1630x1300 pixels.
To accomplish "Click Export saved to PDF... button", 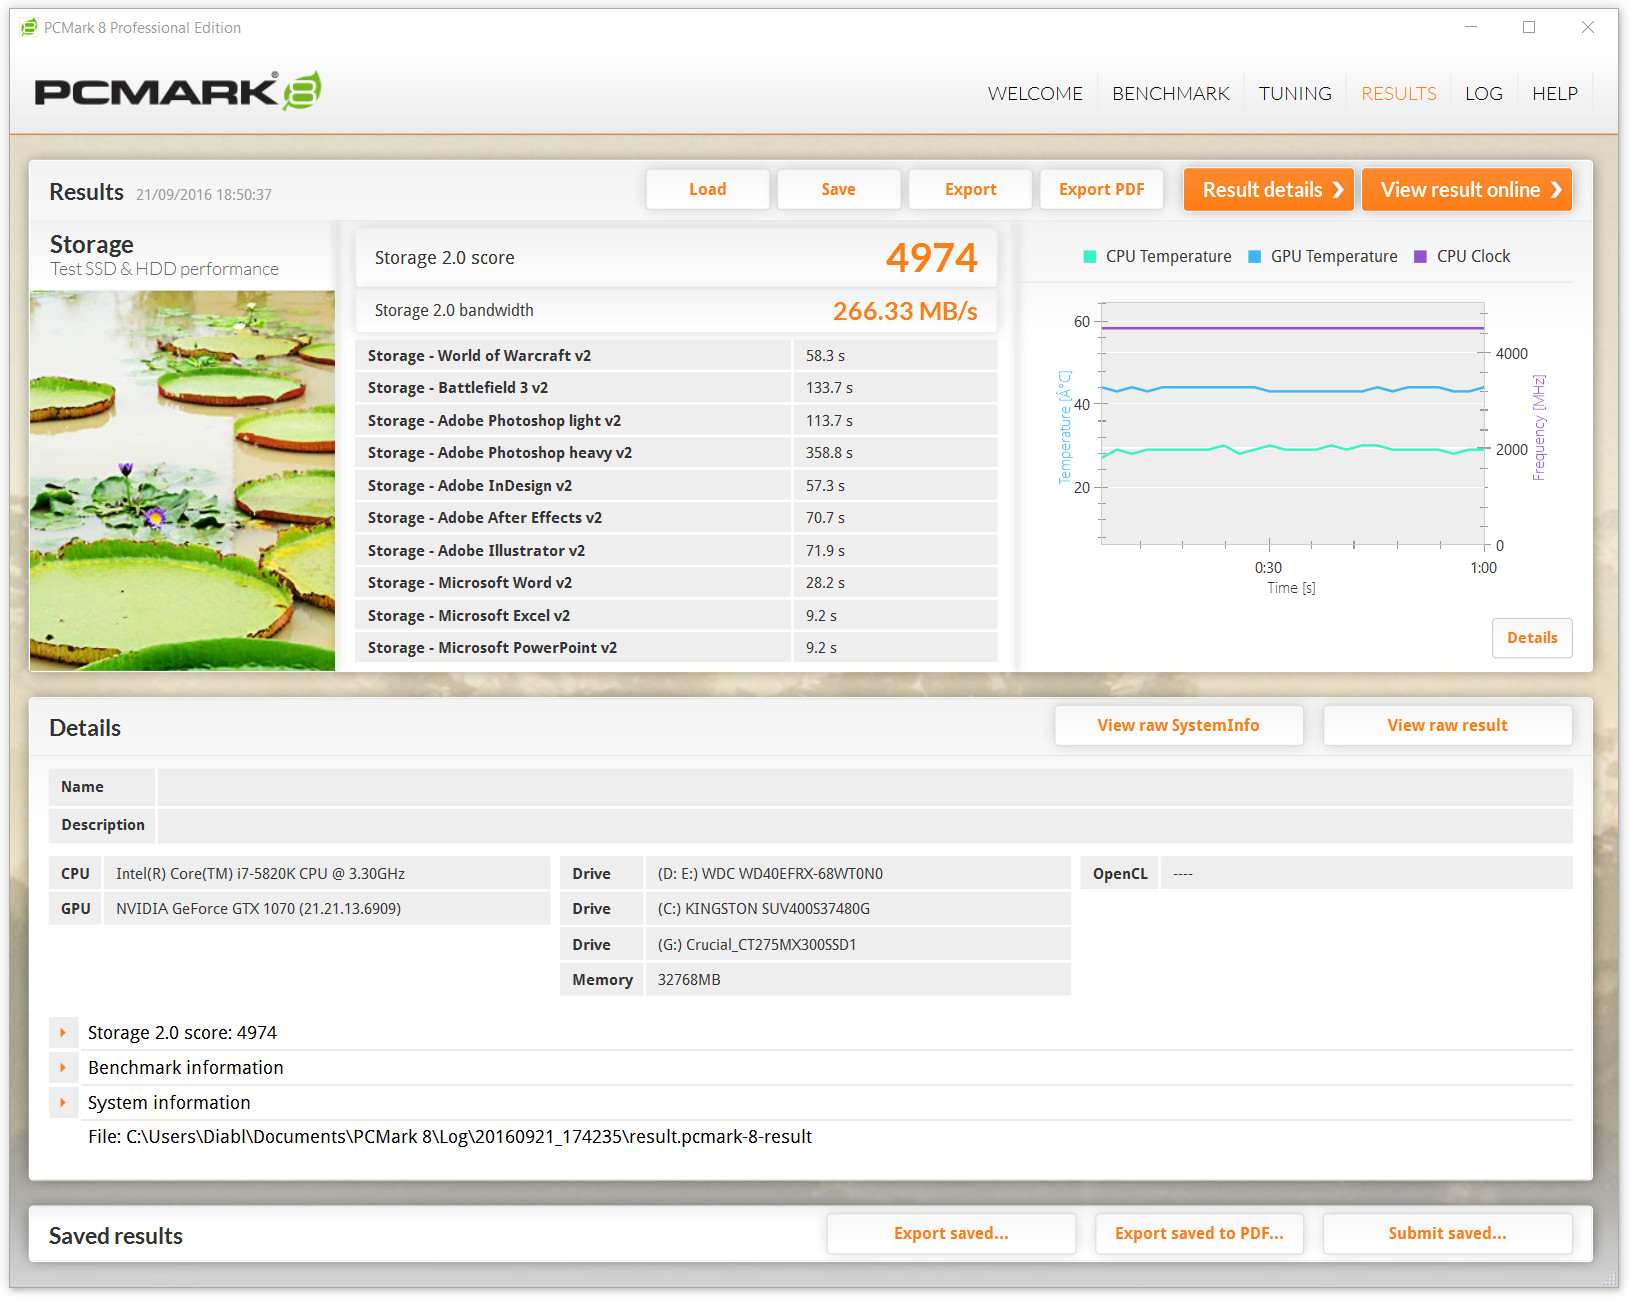I will 1199,1233.
